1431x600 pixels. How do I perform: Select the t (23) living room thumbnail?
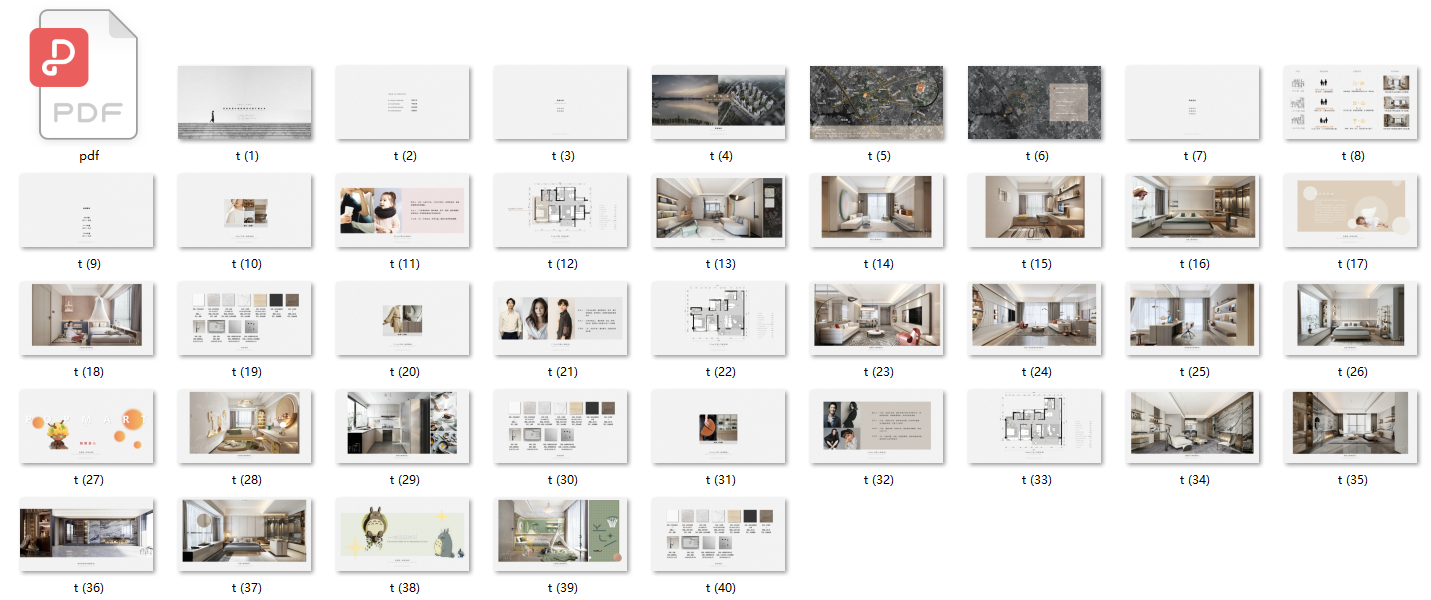pos(876,319)
